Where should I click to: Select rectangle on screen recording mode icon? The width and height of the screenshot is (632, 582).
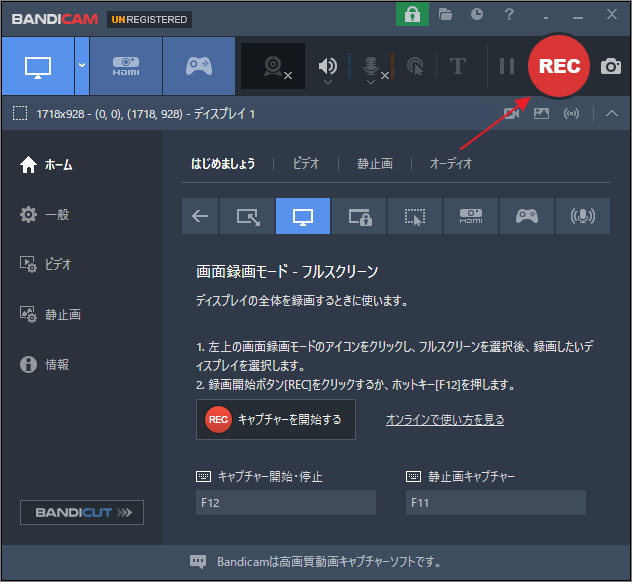(x=247, y=216)
